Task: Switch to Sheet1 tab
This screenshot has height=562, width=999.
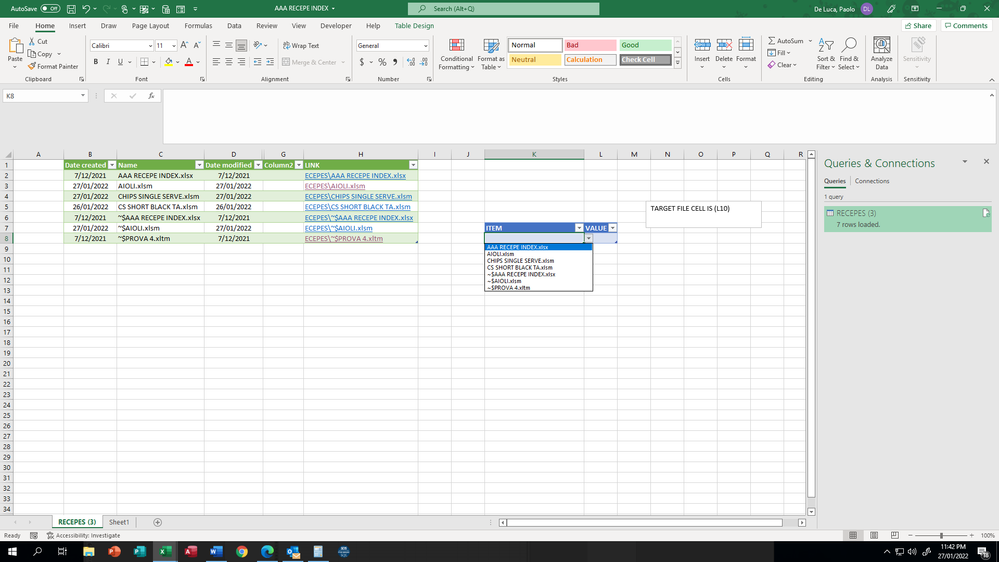Action: tap(119, 522)
